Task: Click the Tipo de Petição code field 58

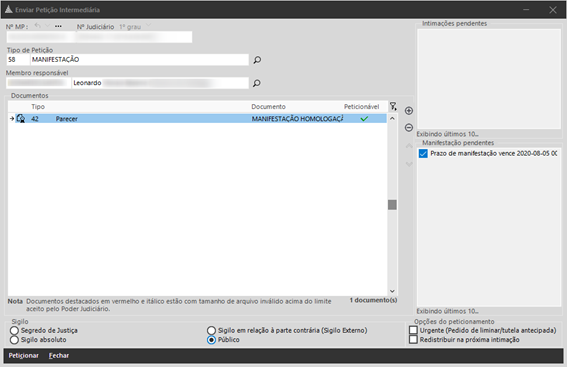Action: (18, 60)
